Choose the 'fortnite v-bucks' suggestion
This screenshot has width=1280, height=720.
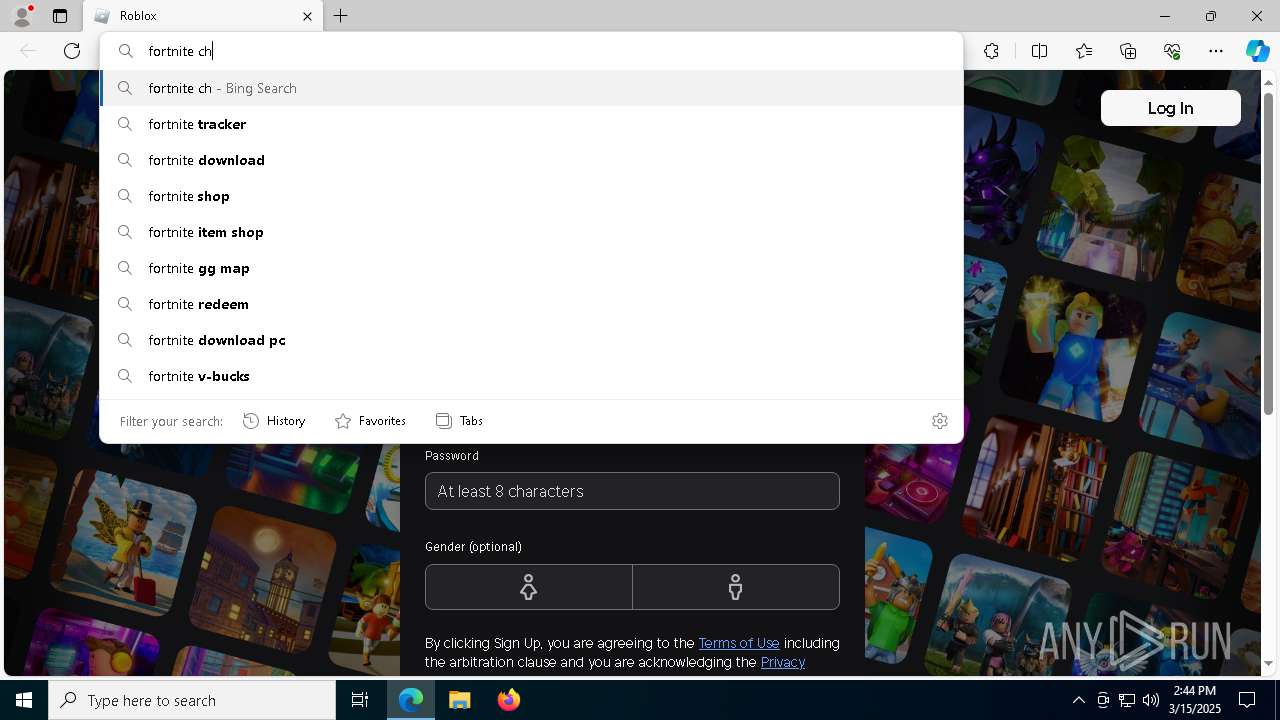(x=531, y=376)
